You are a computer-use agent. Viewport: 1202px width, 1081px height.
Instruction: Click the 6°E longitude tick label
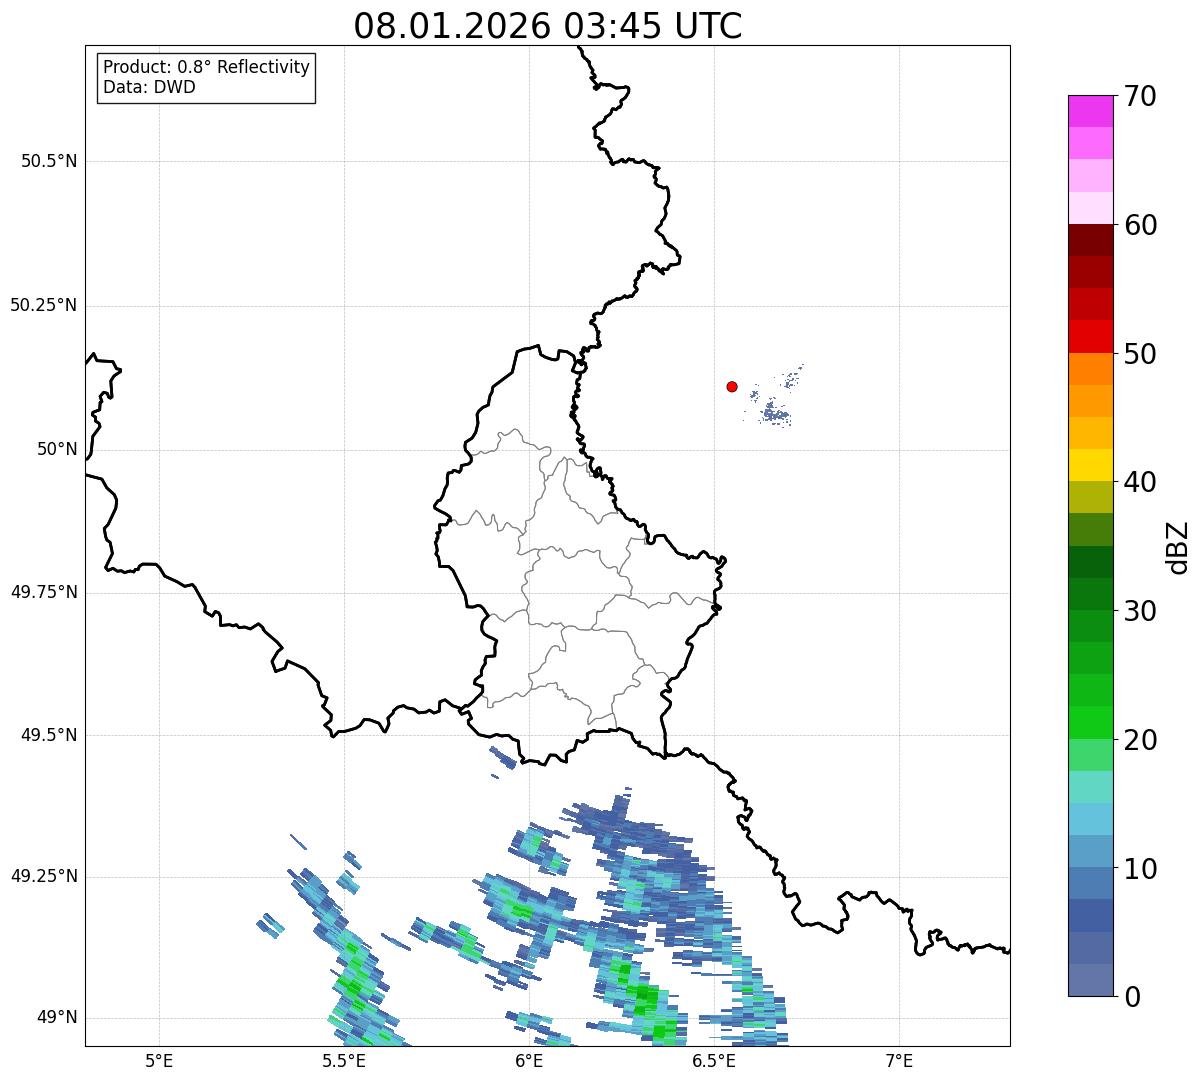point(530,1060)
